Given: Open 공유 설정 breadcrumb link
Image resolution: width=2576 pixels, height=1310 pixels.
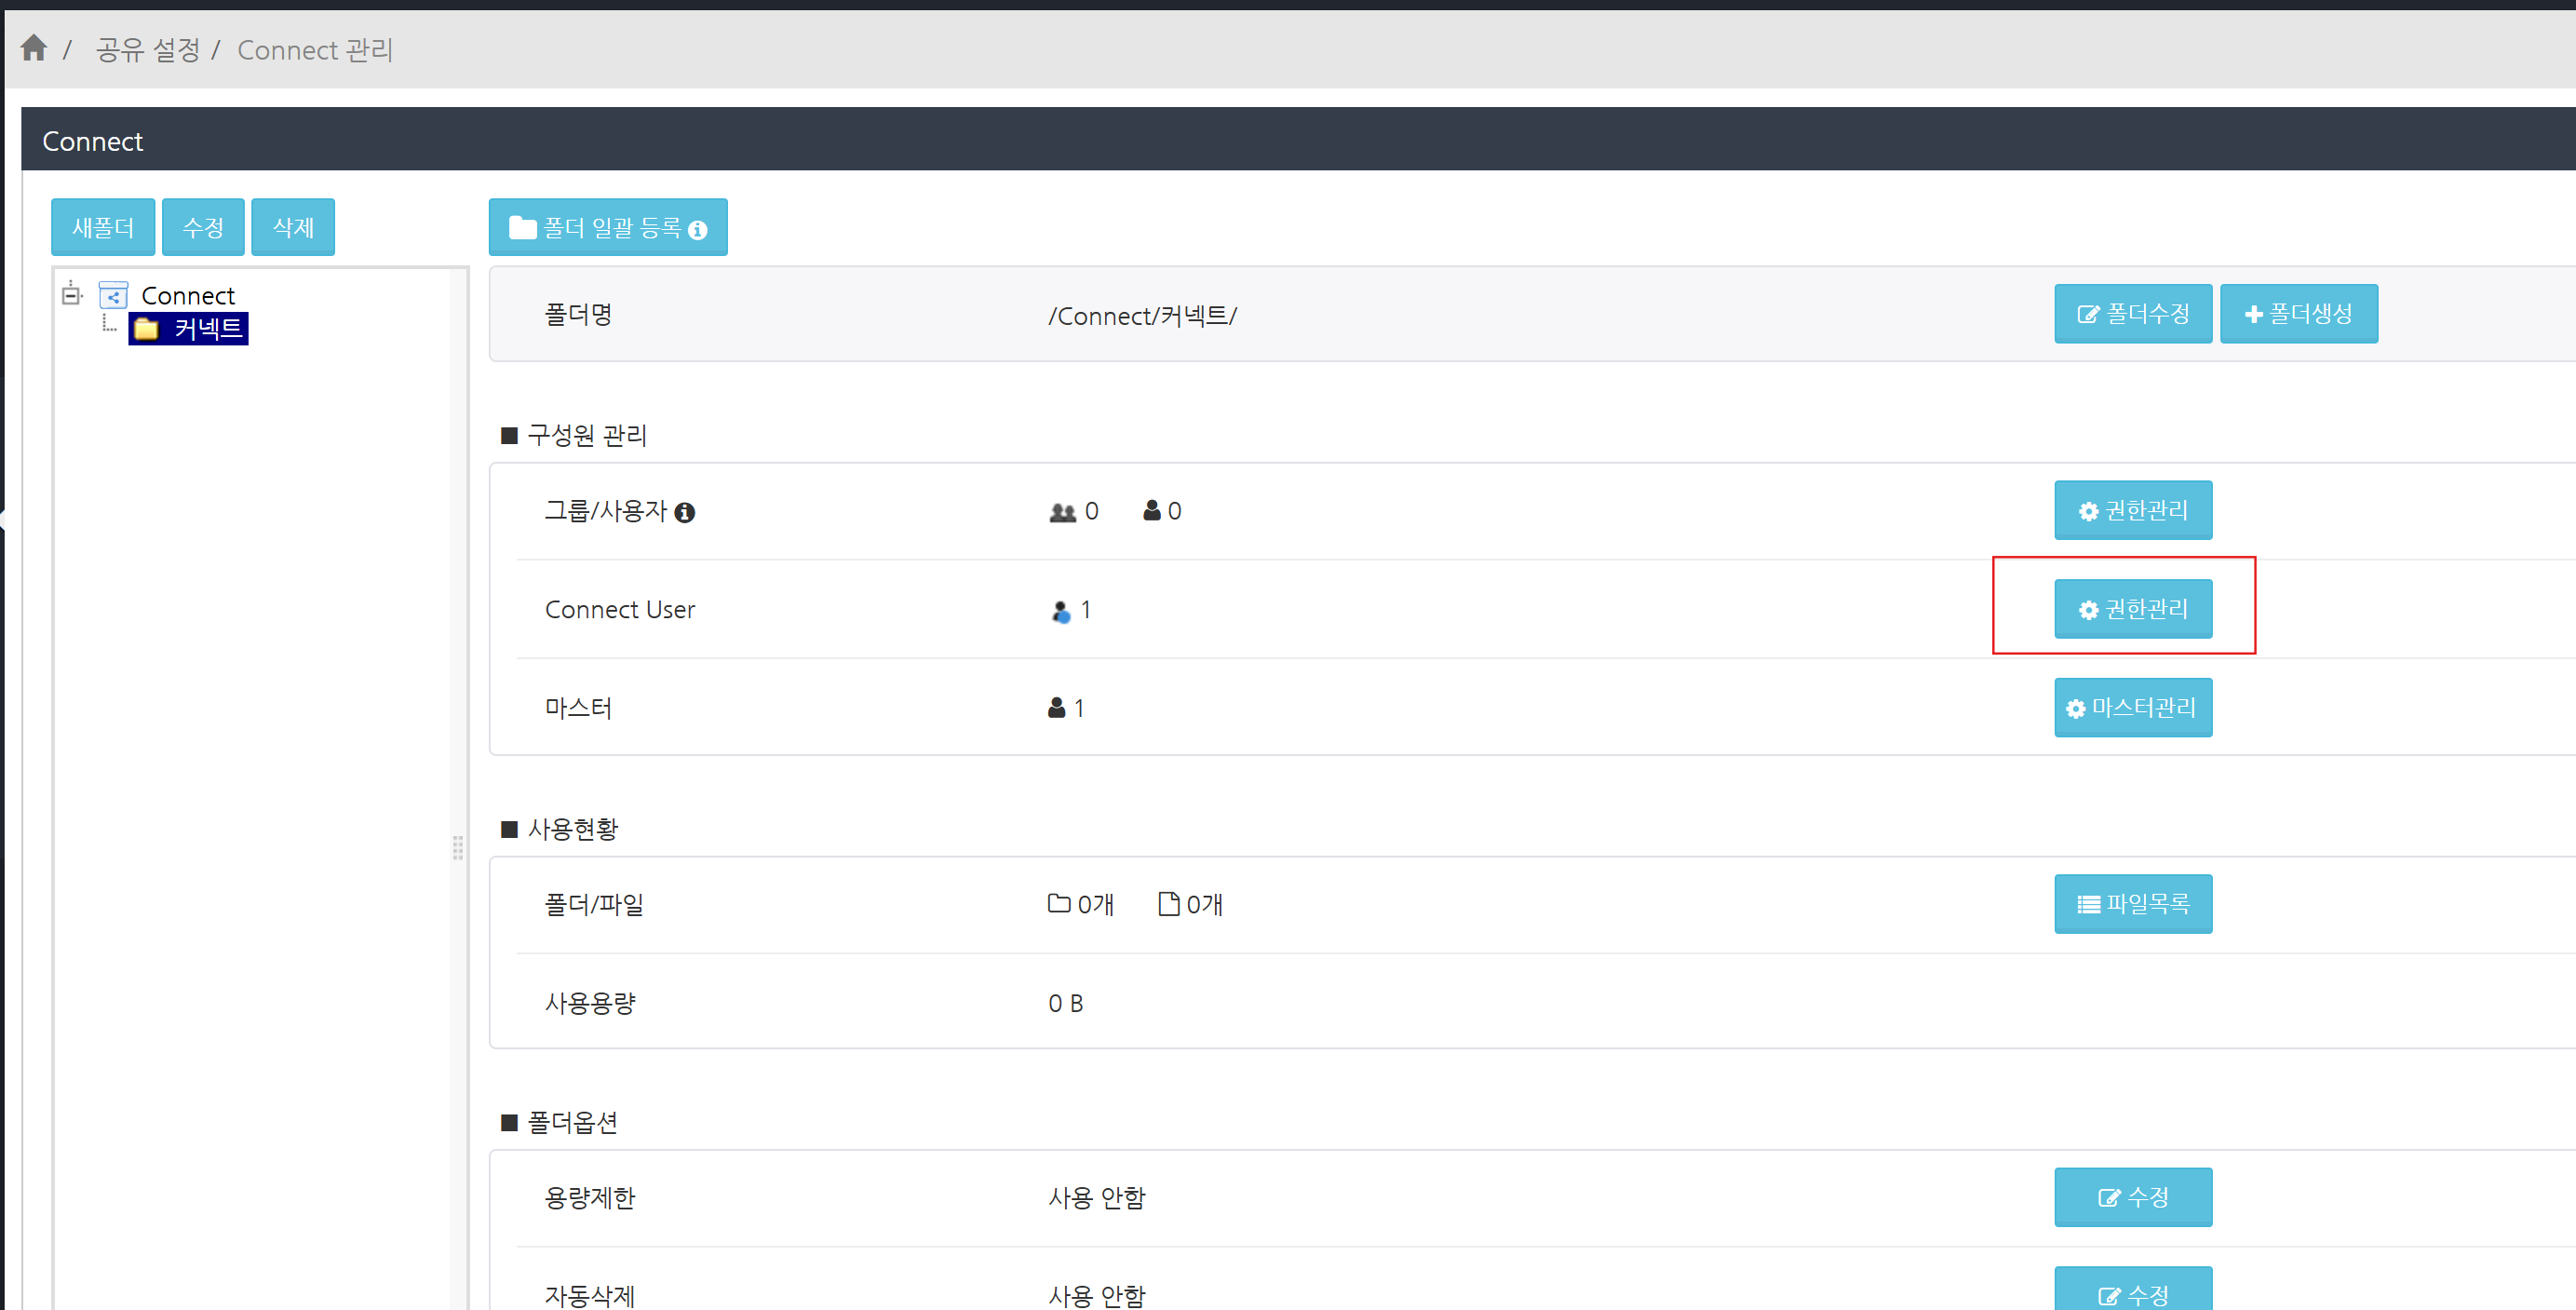Looking at the screenshot, I should point(148,50).
